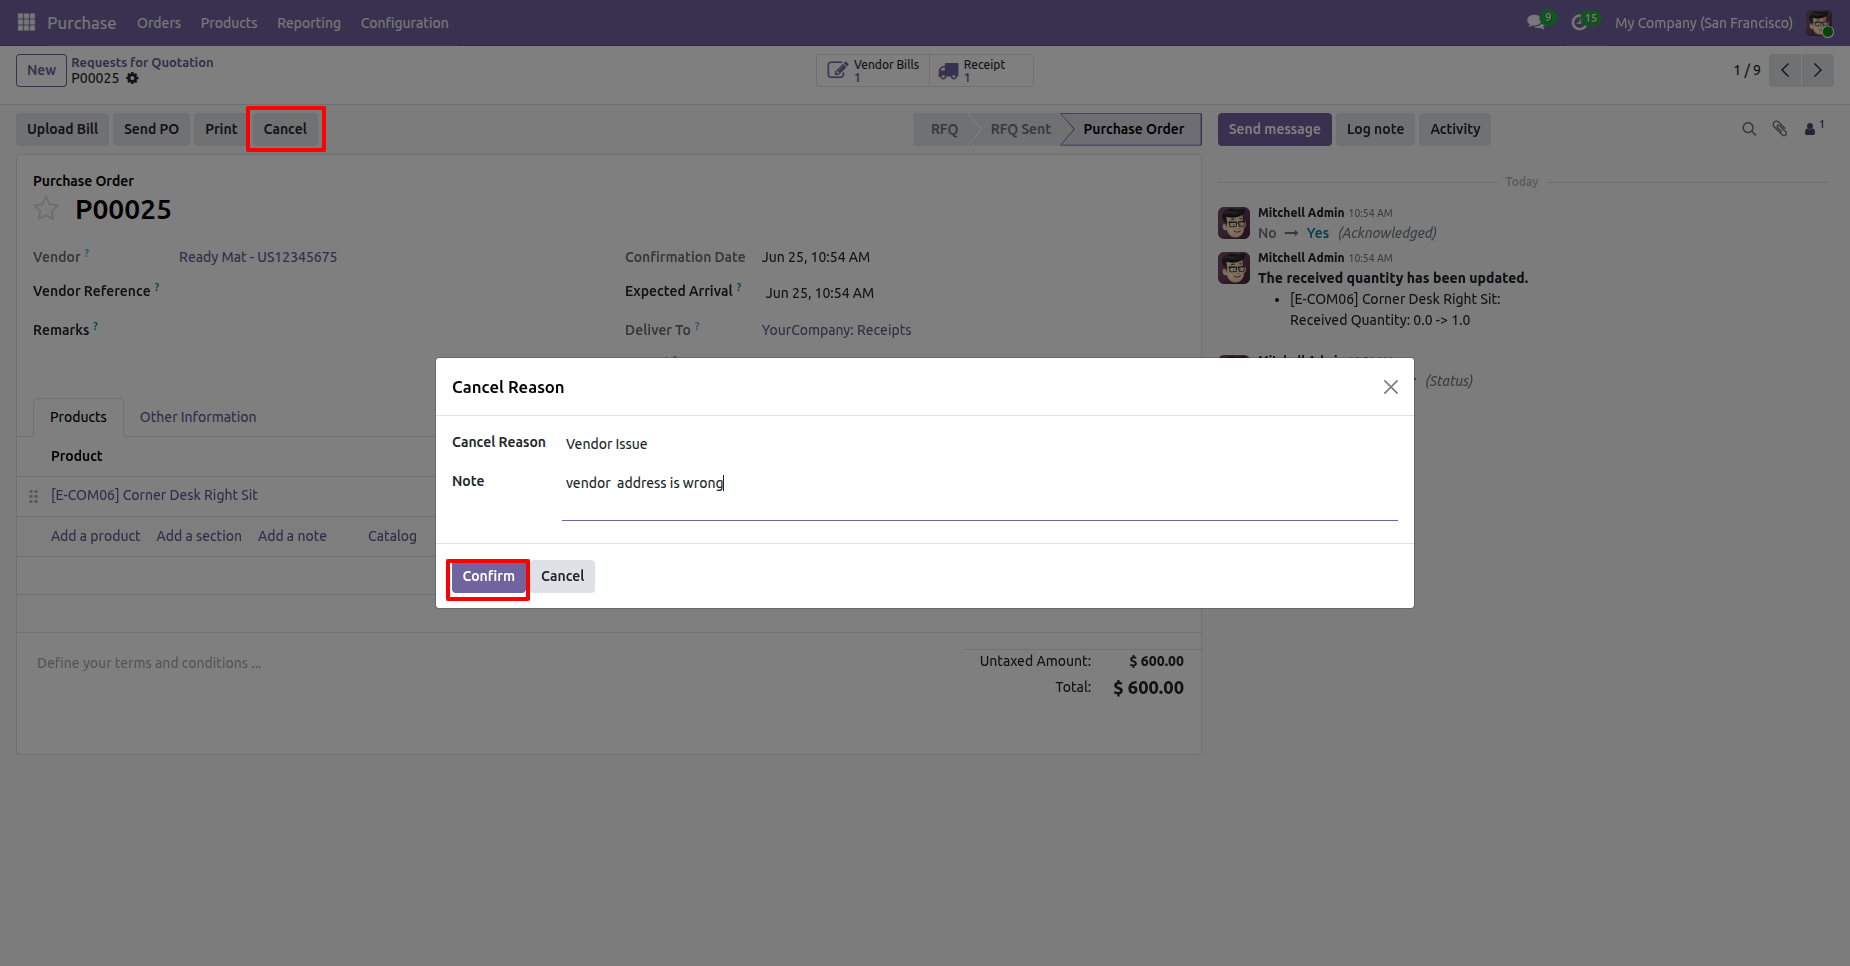
Task: Open Cancel Reason dropdown showing Vendor Issue
Action: [980, 444]
